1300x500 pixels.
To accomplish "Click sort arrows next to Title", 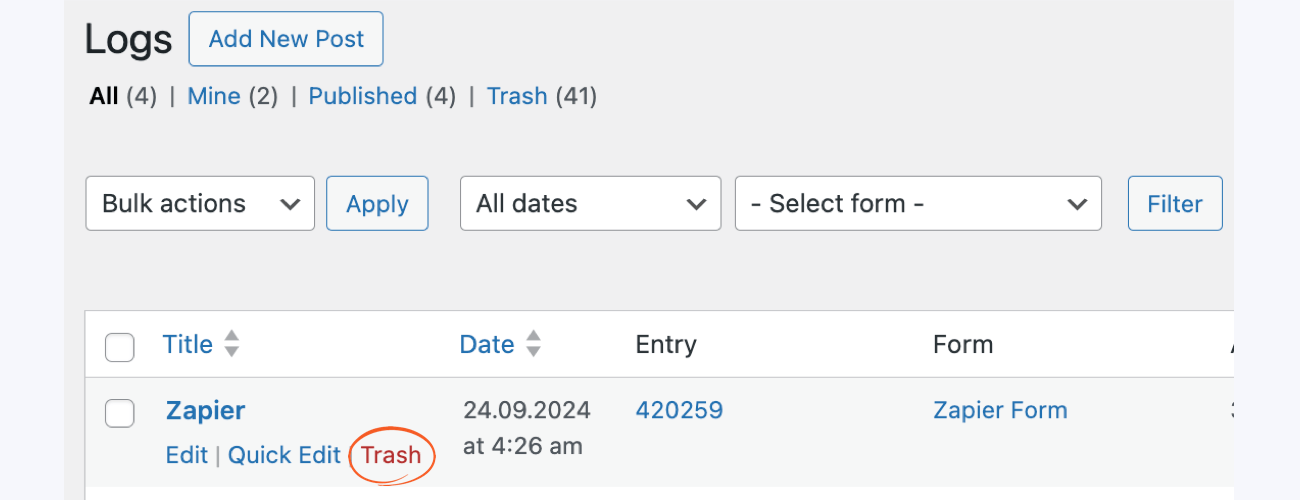I will 232,344.
